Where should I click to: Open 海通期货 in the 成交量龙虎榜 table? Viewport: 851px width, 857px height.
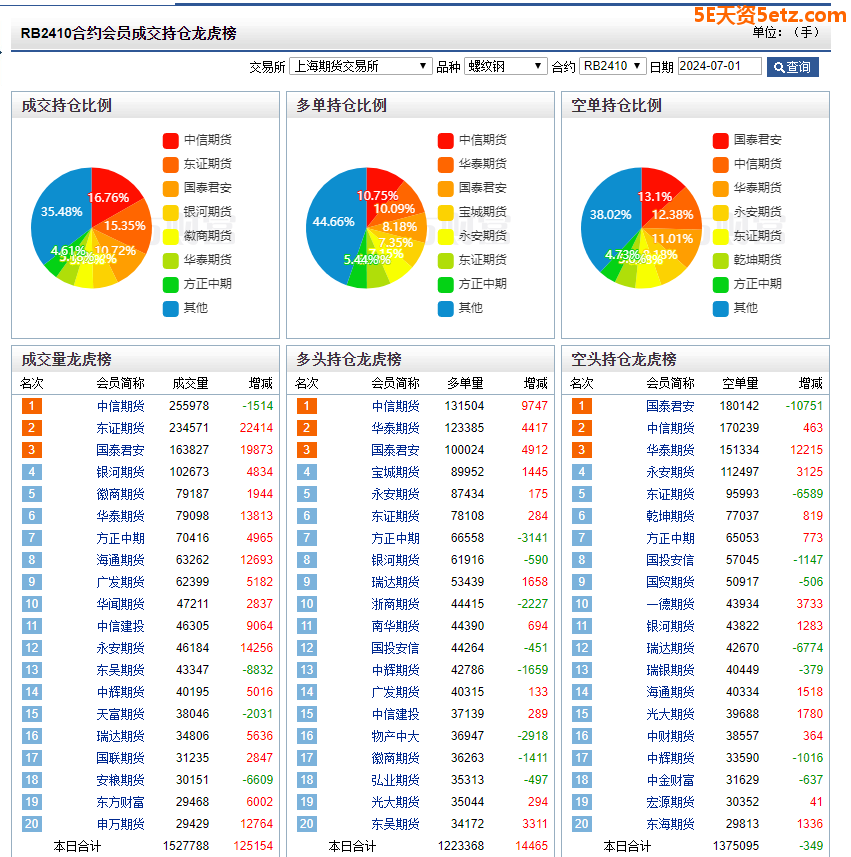121,560
